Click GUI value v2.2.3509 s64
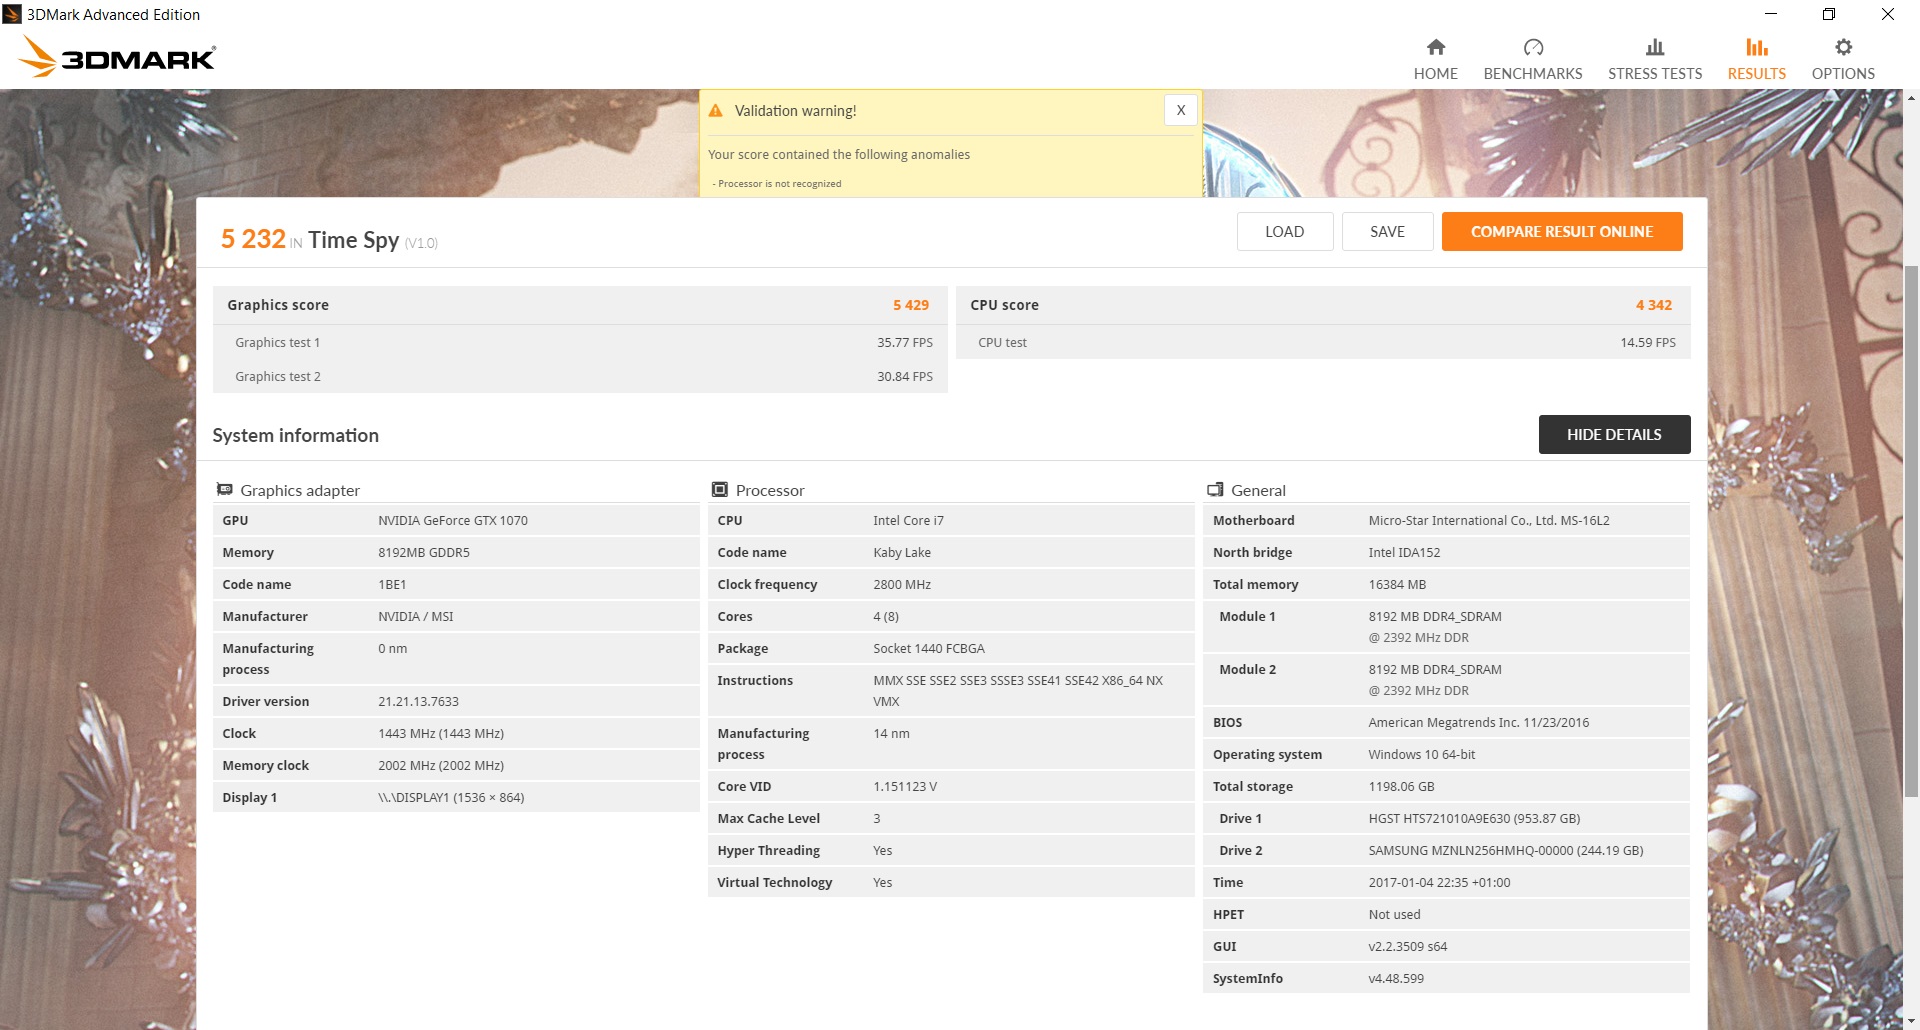1920x1030 pixels. coord(1408,946)
